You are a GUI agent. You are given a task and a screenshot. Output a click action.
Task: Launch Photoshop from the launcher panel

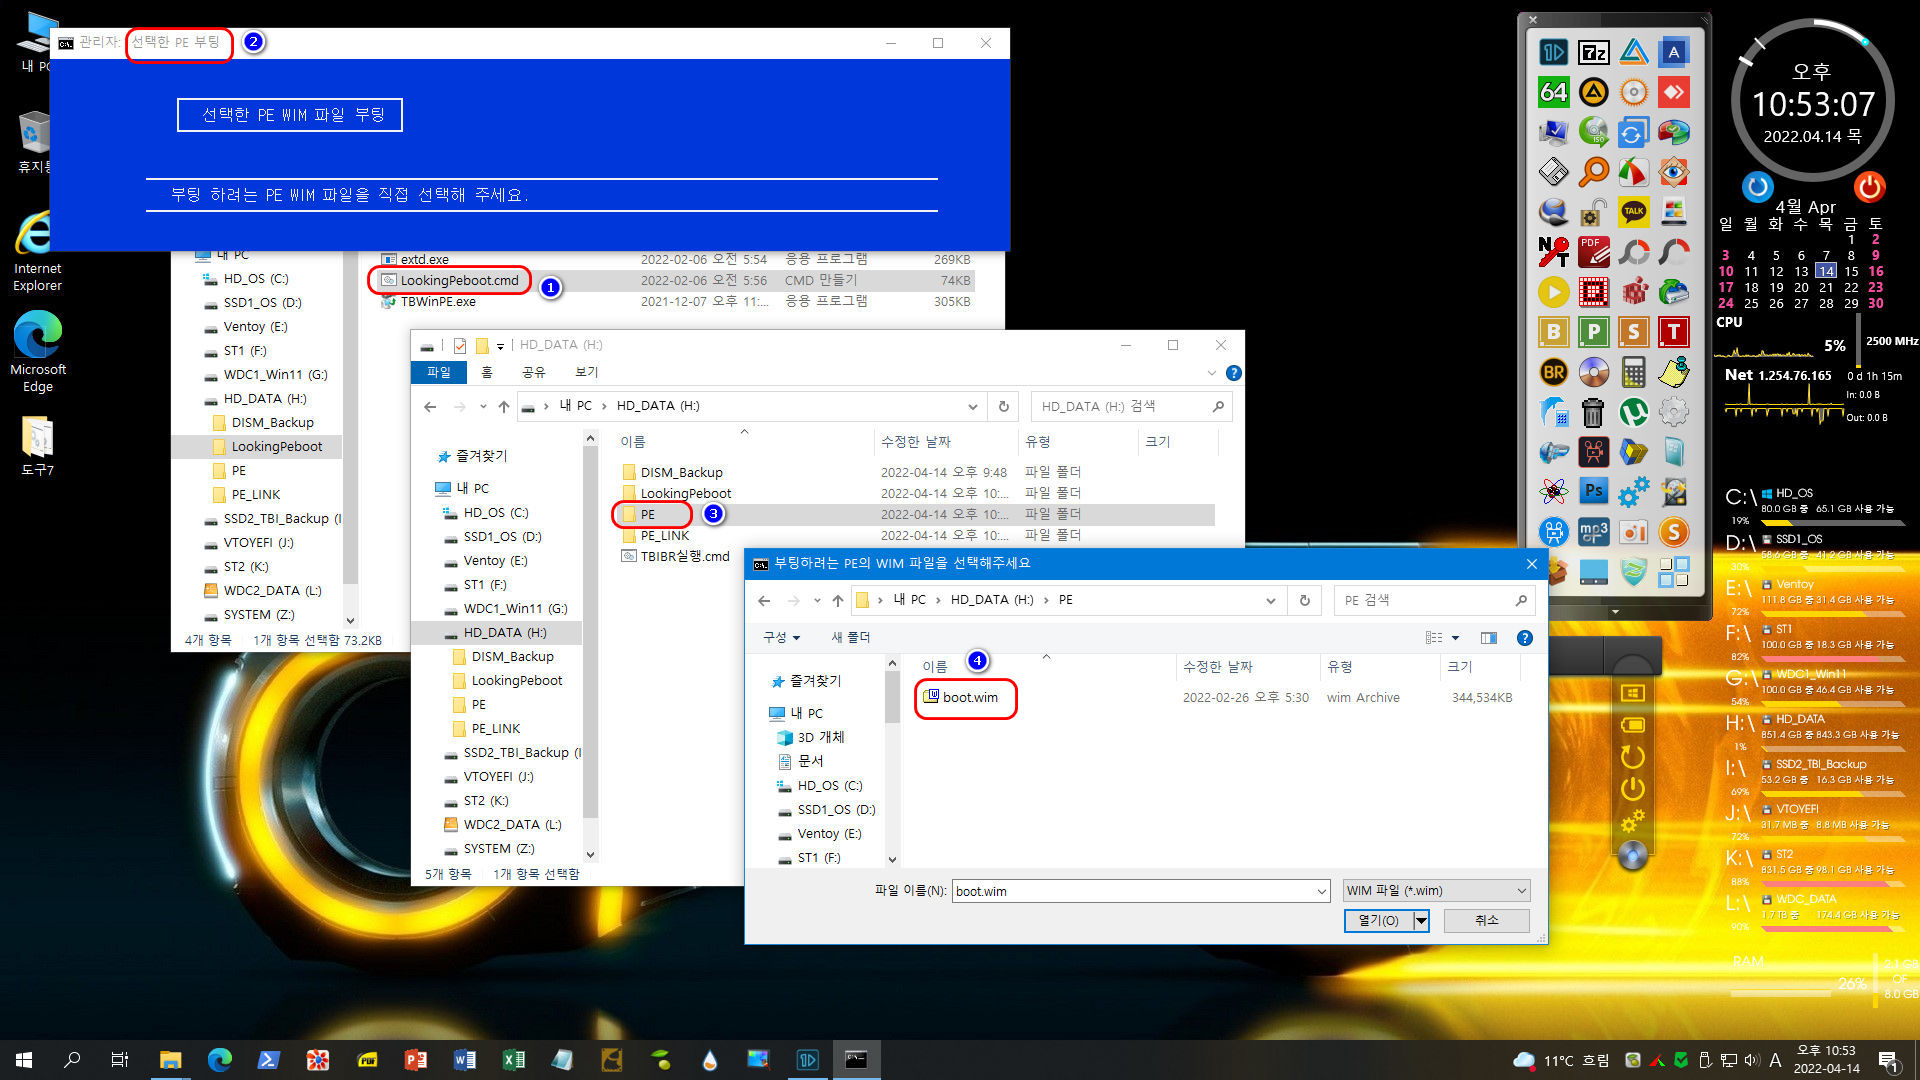coord(1593,491)
